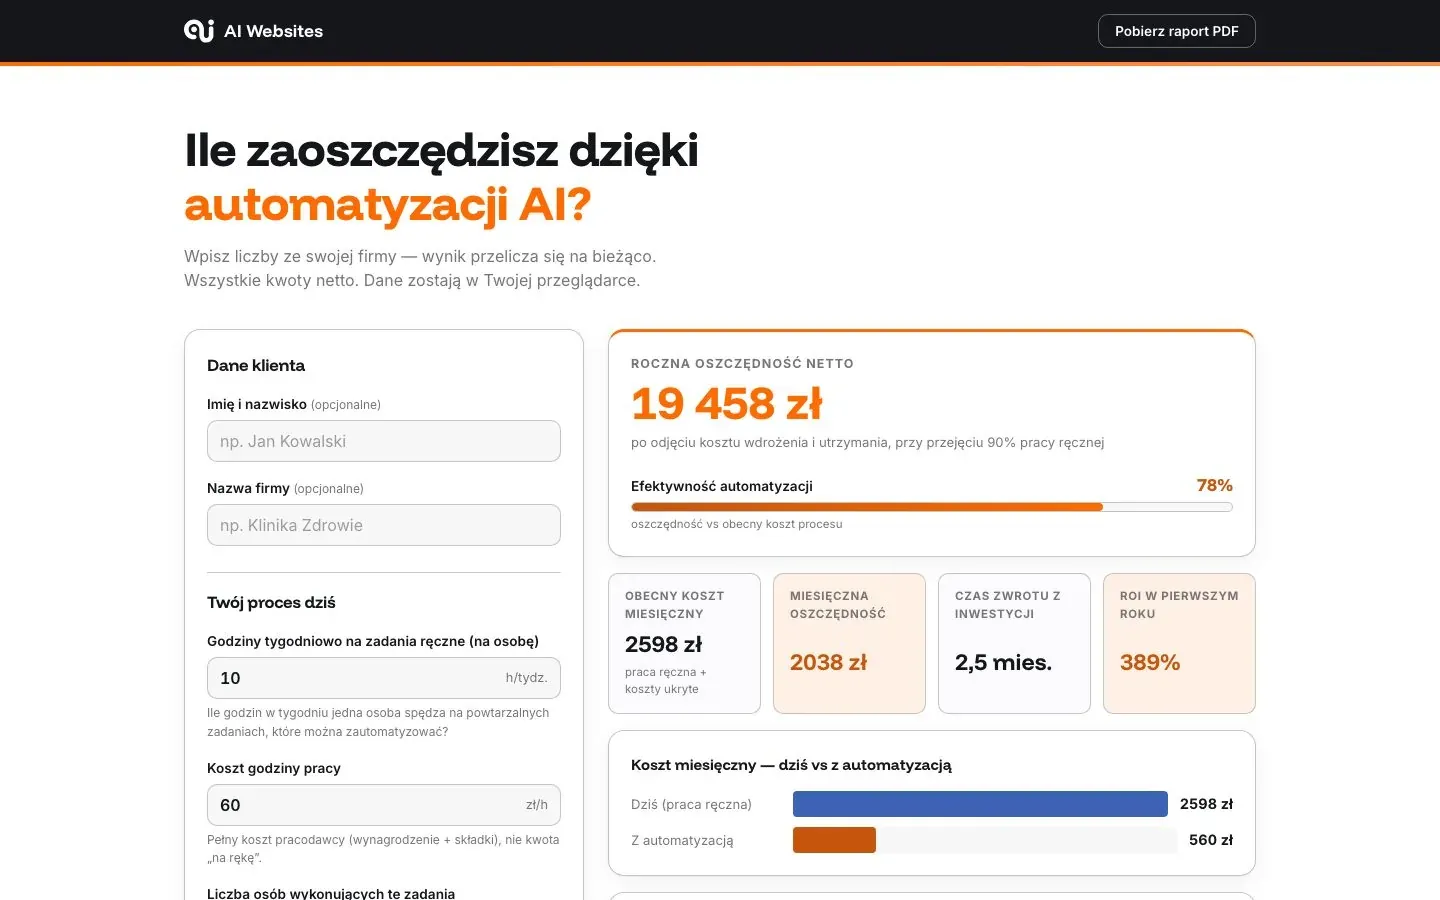Click the 560 zł automation cost value

coord(1211,840)
